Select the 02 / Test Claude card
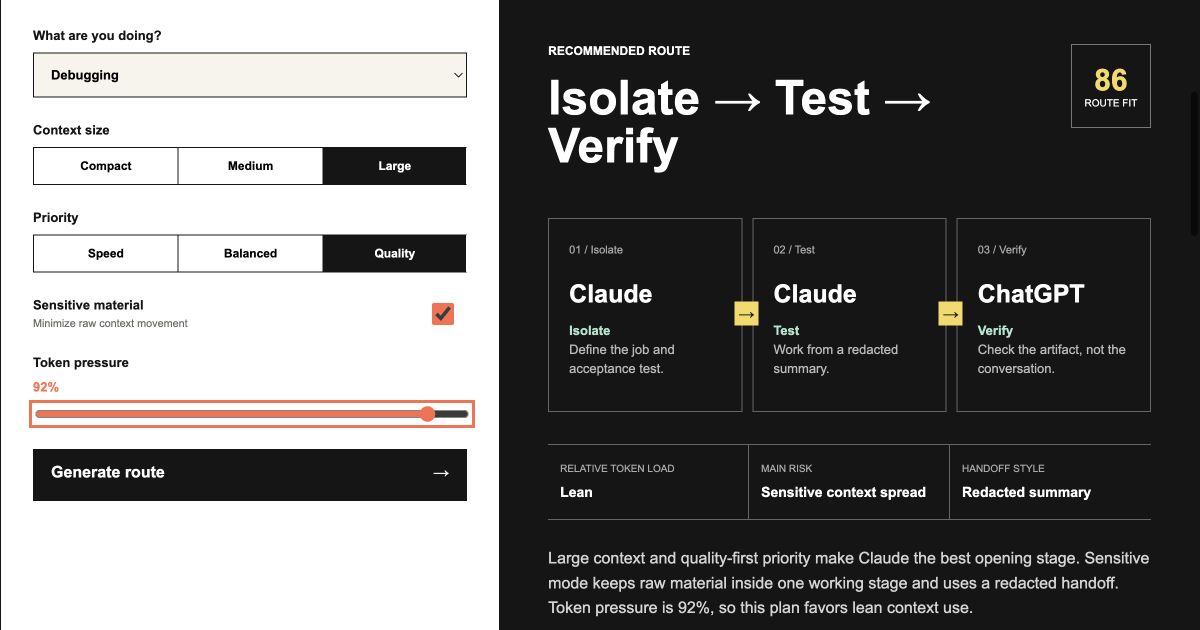This screenshot has width=1200, height=630. point(849,315)
